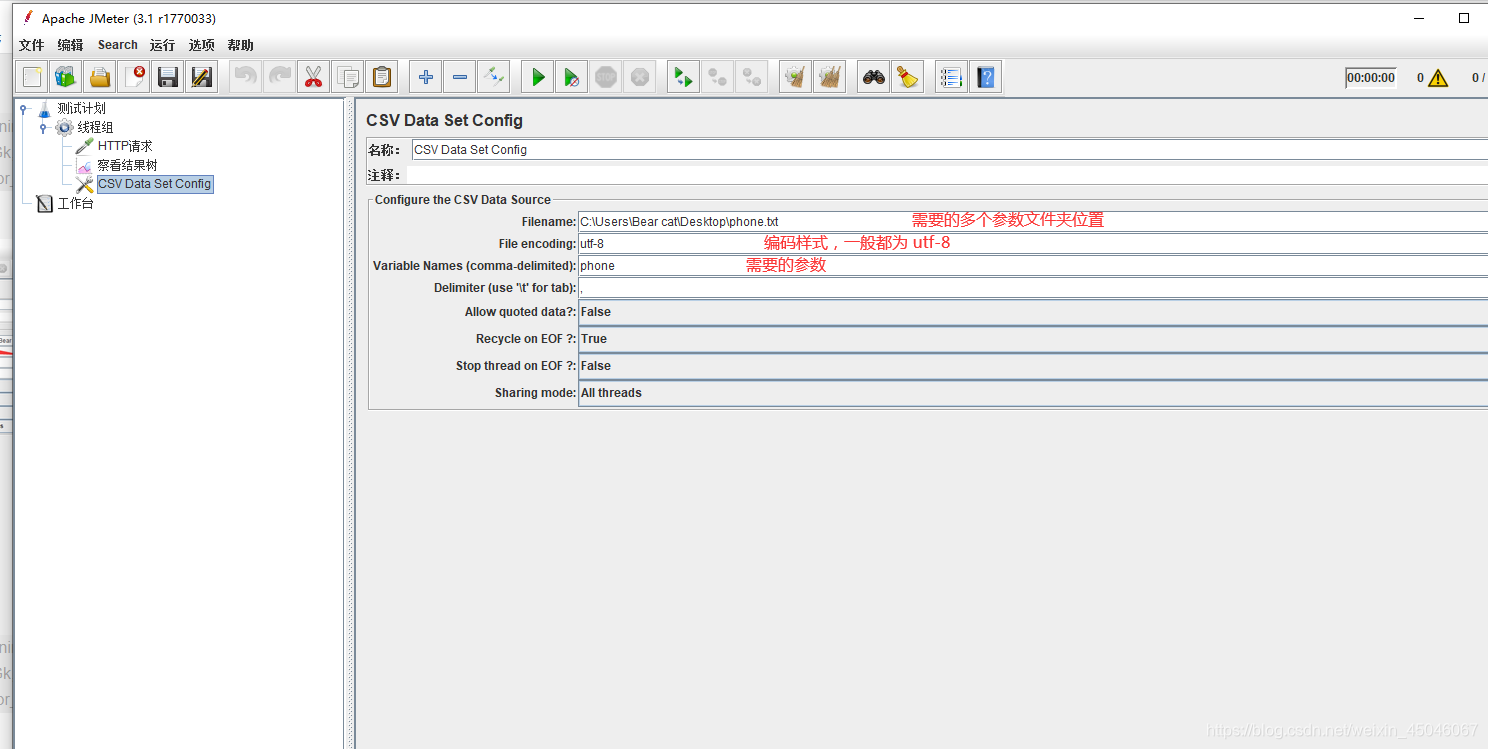Toggle enabled state of element icon
This screenshot has height=749, width=1488.
coord(494,77)
